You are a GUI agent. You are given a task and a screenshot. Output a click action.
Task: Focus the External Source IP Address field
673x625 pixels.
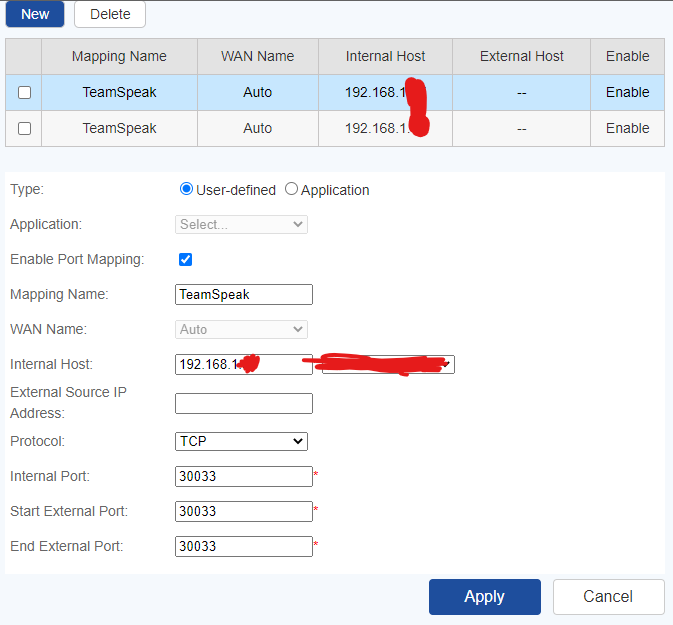click(x=244, y=404)
